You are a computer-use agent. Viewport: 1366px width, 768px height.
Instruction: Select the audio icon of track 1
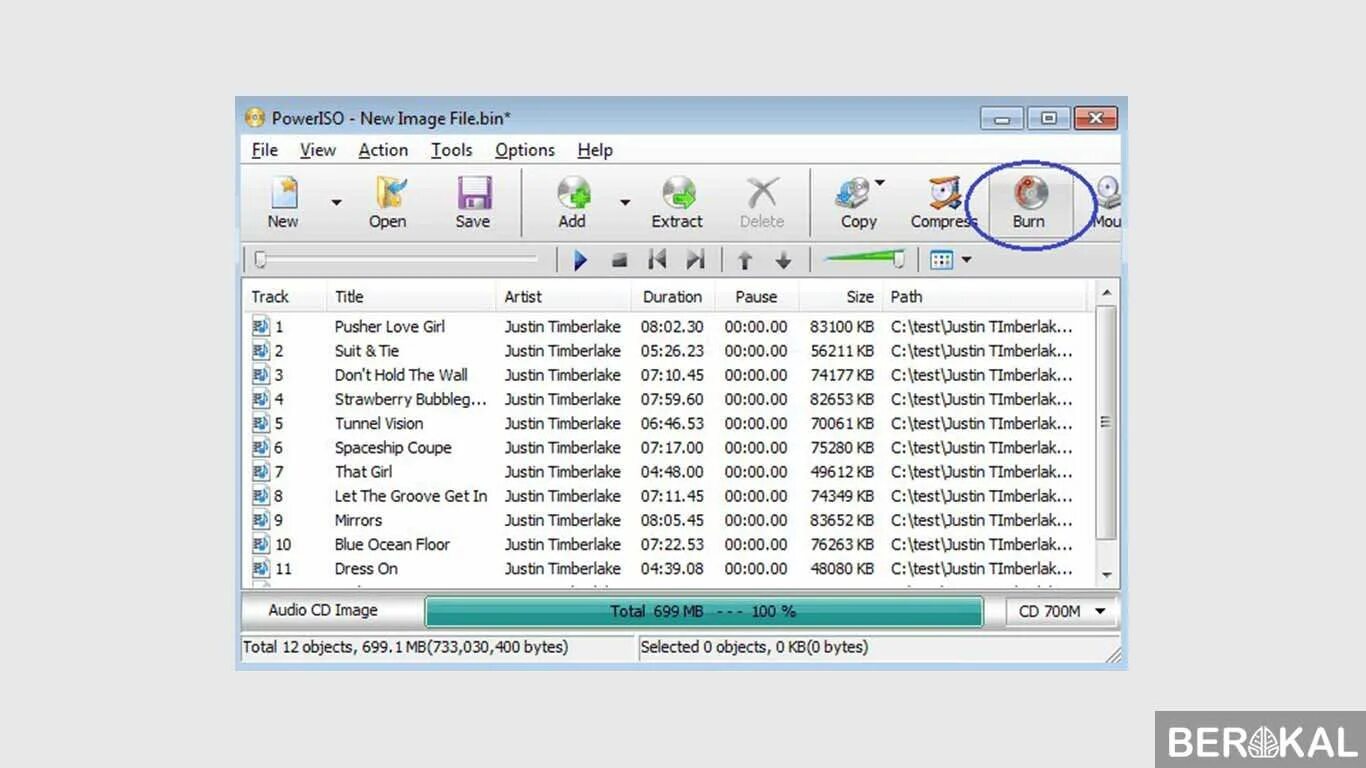click(261, 326)
